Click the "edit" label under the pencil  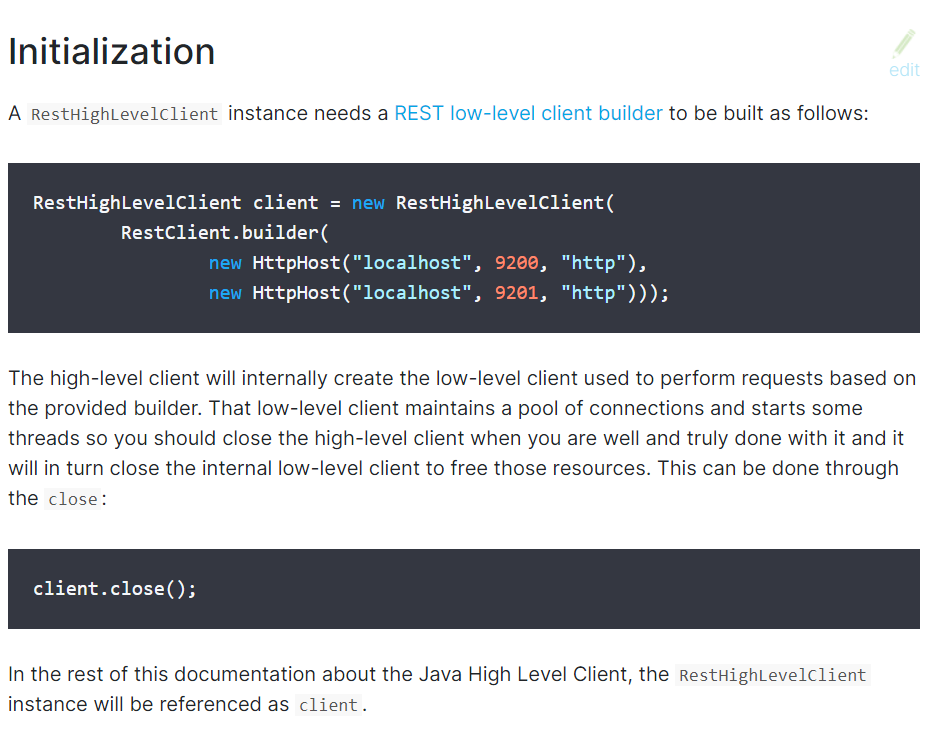tap(904, 70)
